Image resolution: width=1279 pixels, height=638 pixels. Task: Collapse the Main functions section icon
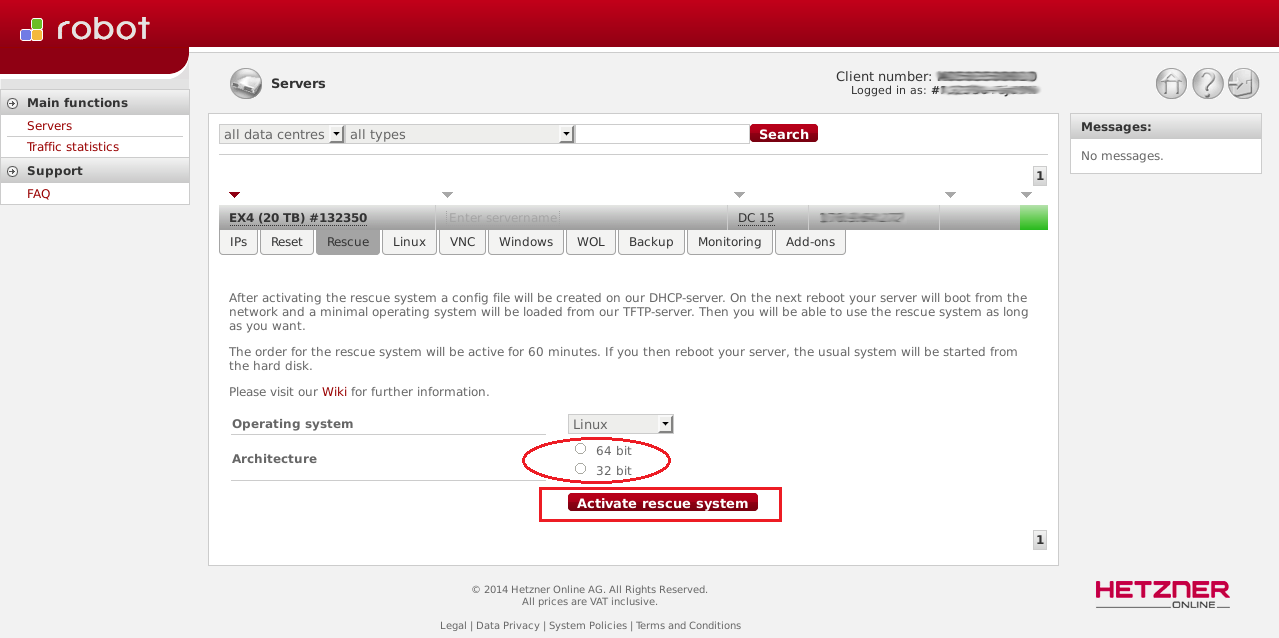click(13, 103)
